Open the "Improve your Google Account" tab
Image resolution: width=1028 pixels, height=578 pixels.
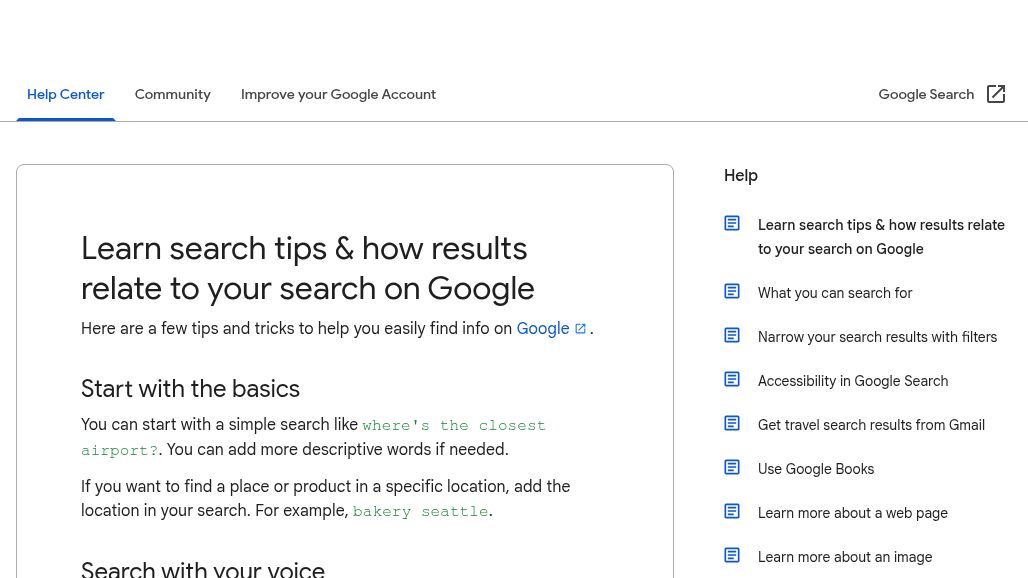pyautogui.click(x=338, y=94)
